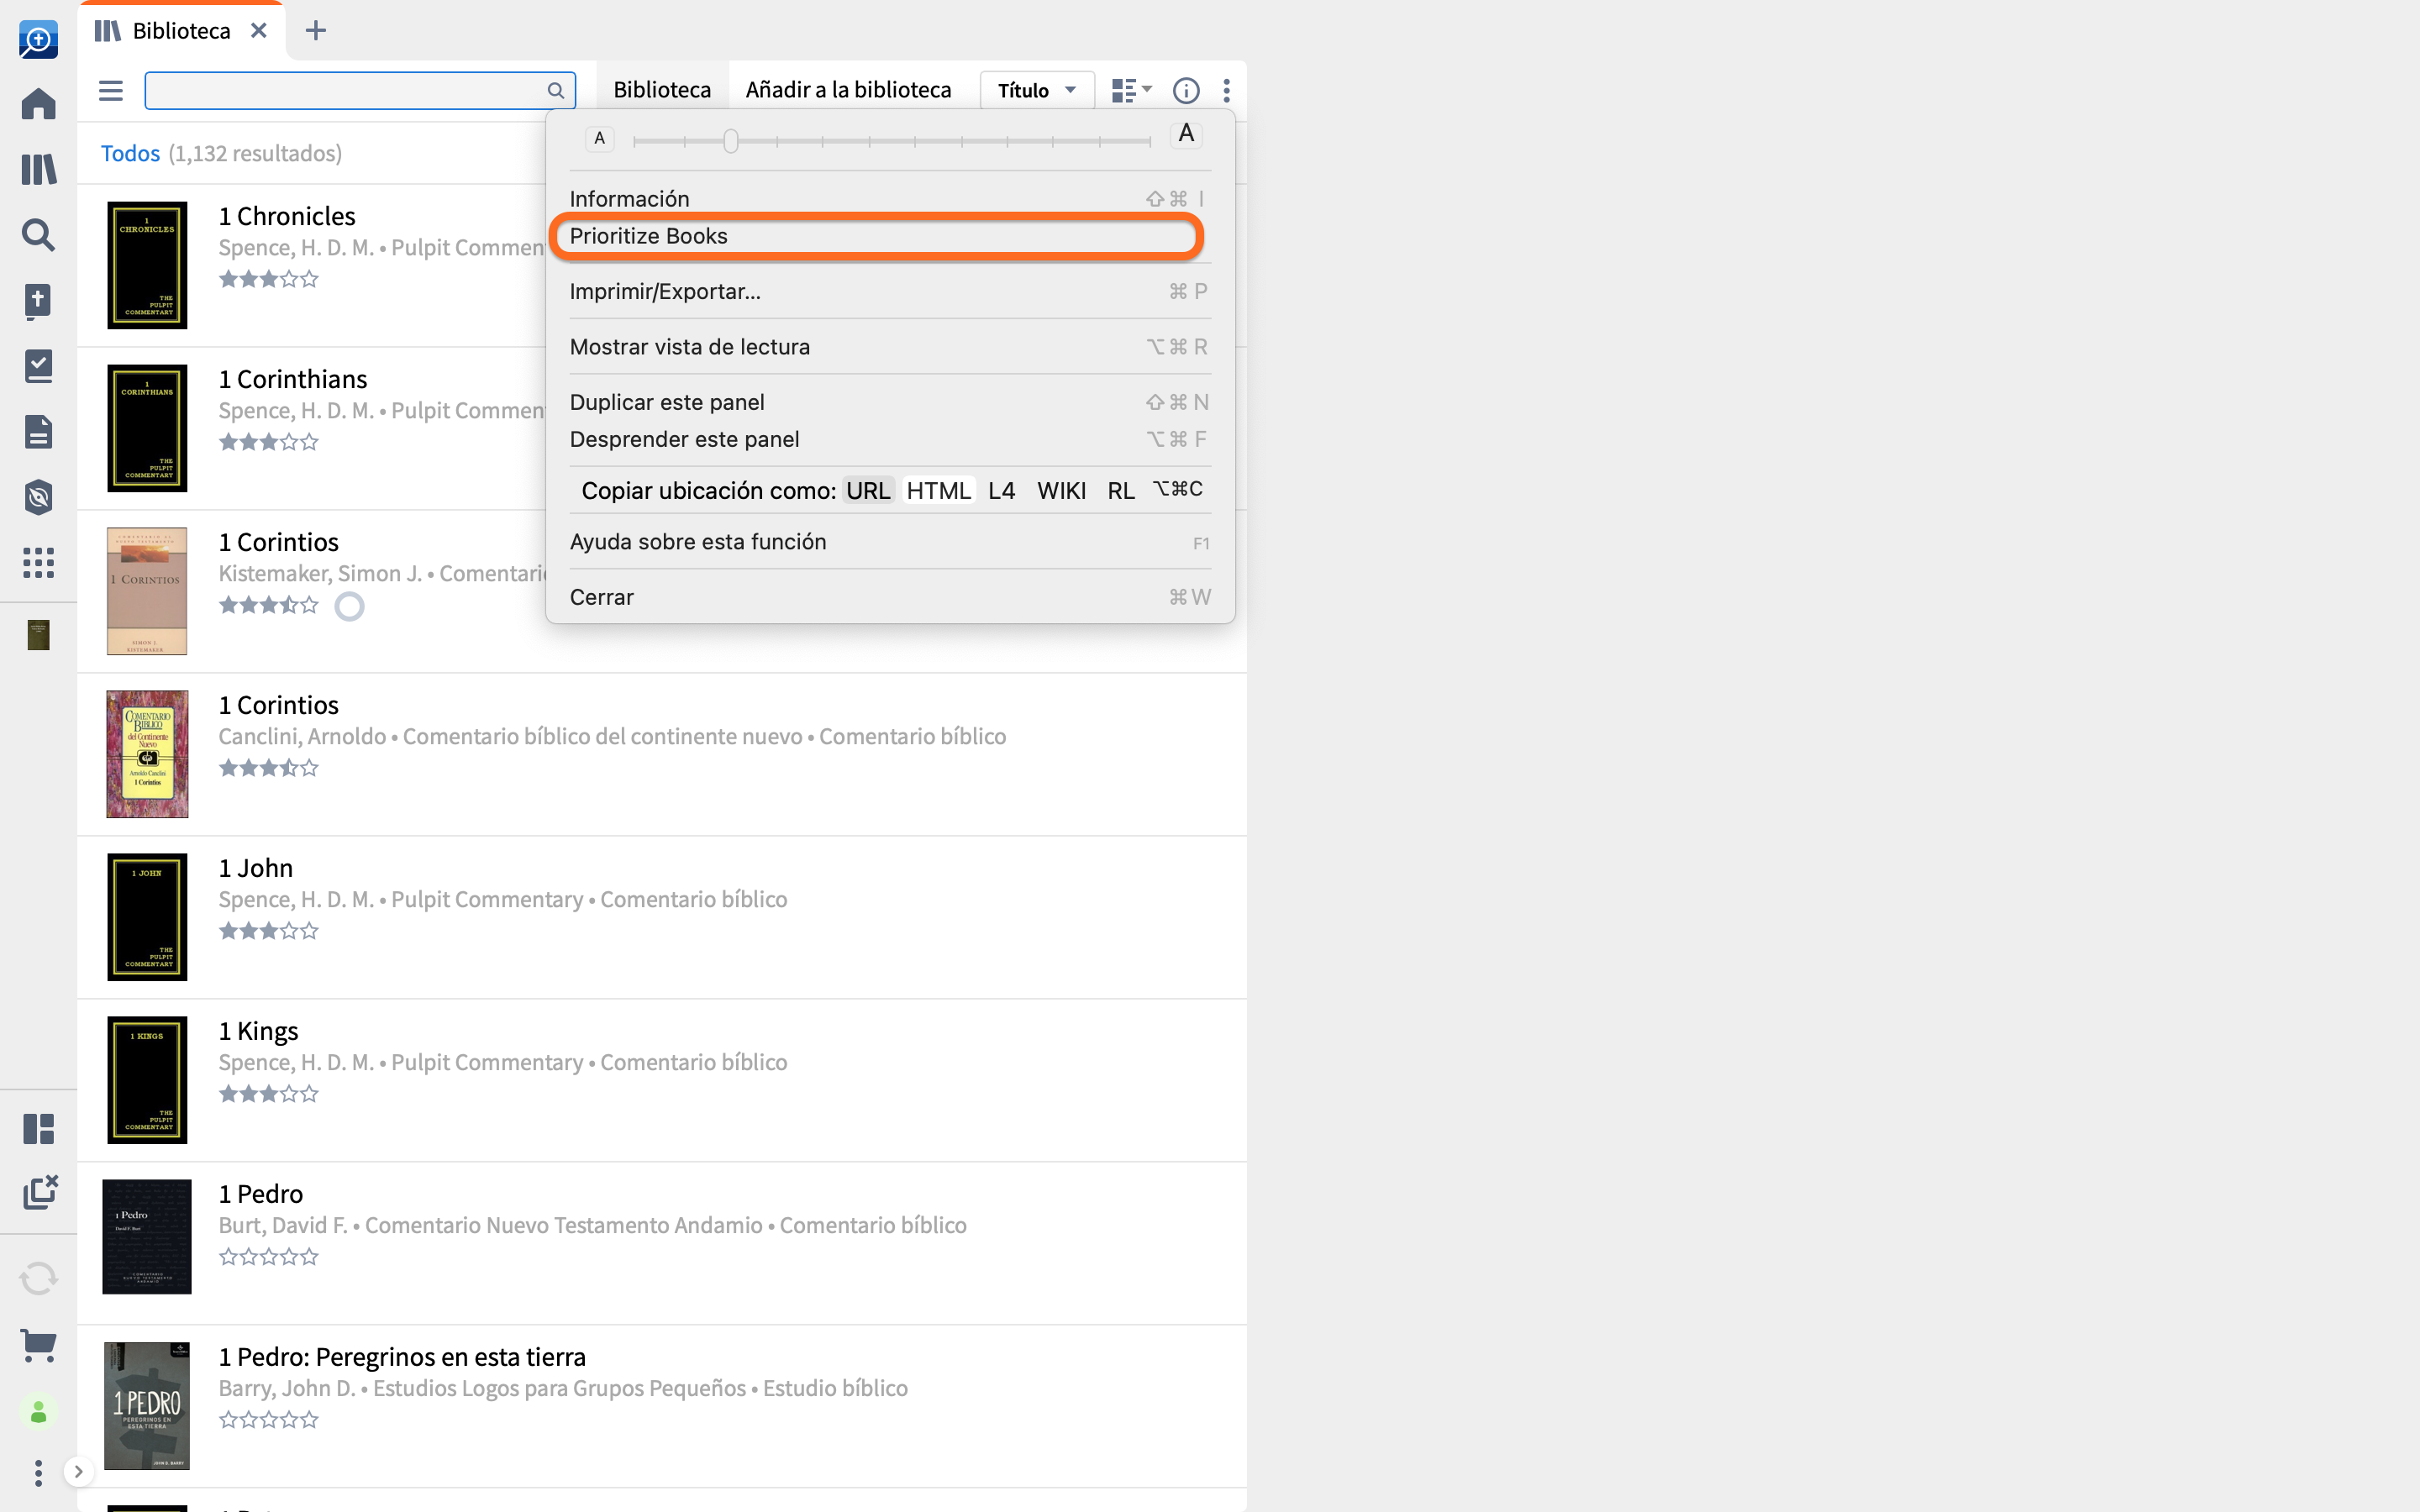Click the sync refresh icon

click(38, 1278)
